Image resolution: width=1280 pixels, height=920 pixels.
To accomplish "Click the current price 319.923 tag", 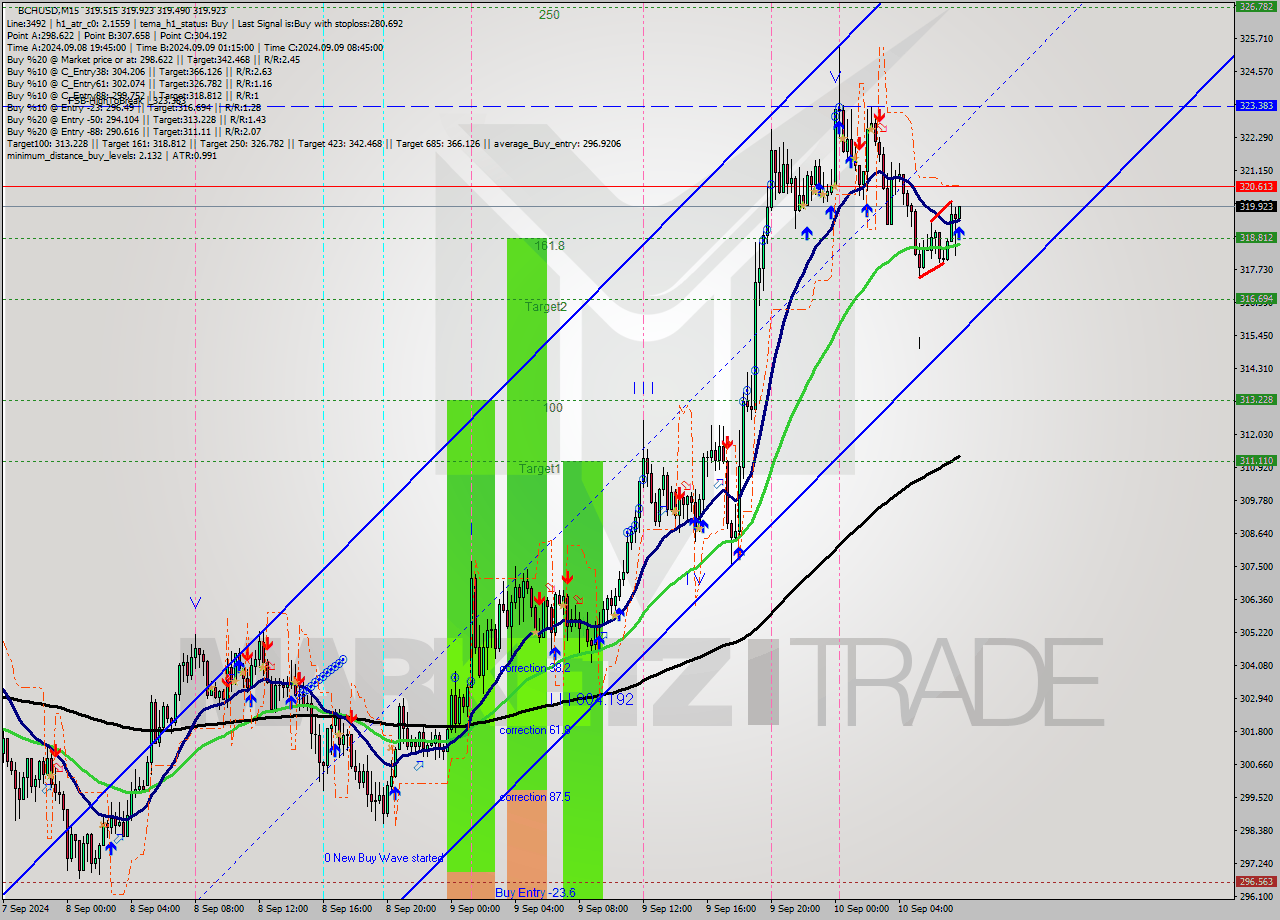I will (x=1256, y=206).
